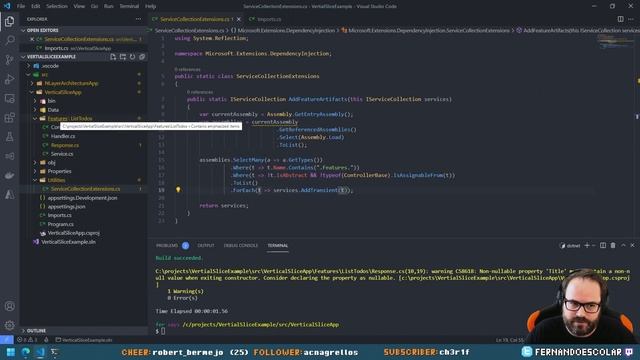
Task: Open the Explorer view in activity bar
Action: pyautogui.click(x=9, y=21)
